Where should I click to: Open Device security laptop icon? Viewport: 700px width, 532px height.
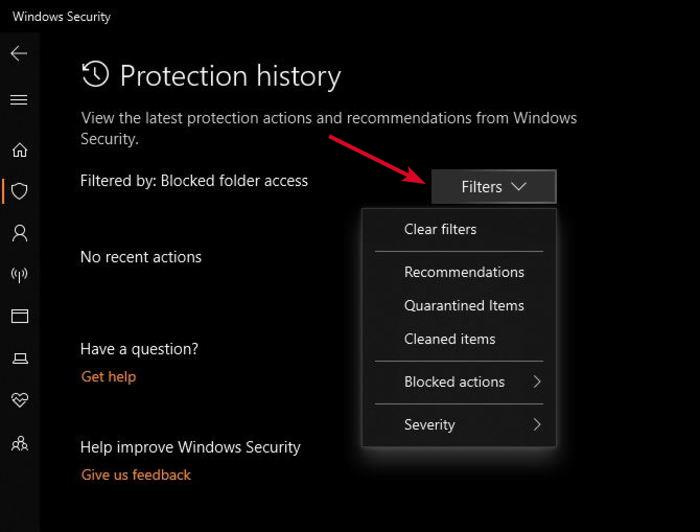(19, 358)
